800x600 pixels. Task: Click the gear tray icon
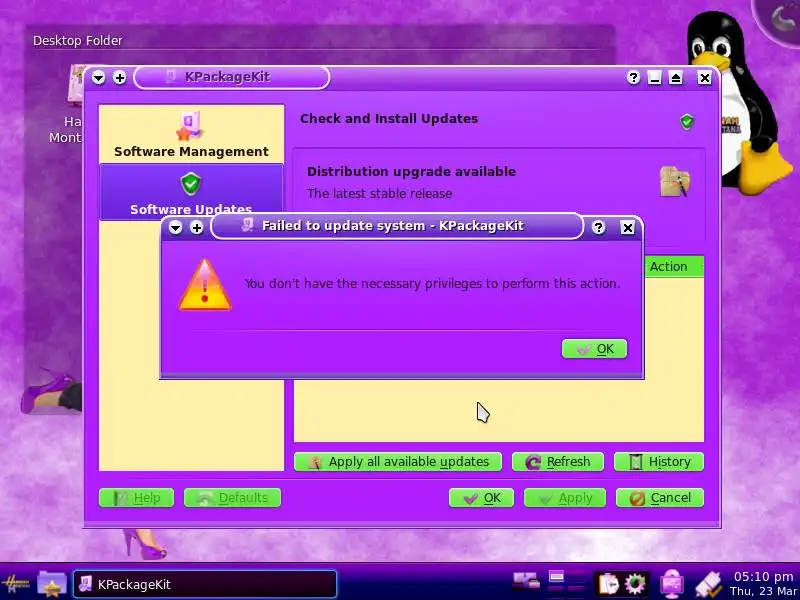[635, 584]
